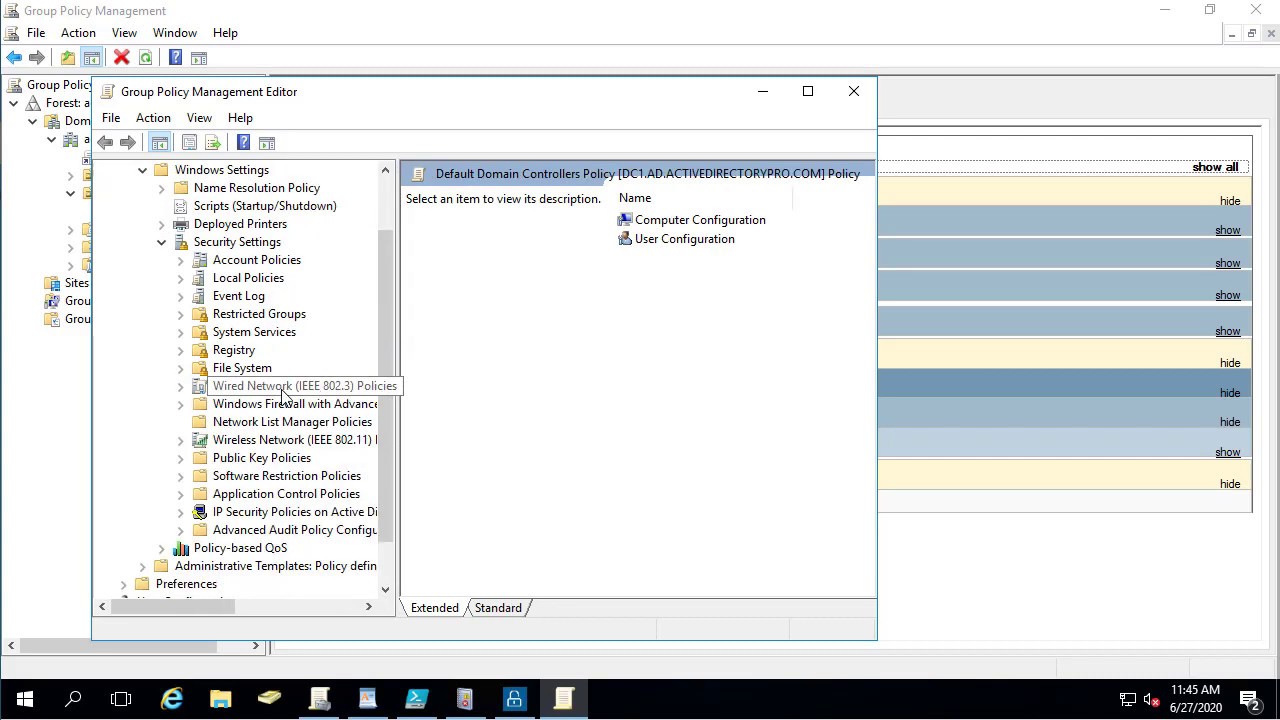Select Computer Configuration in the right pane
1280x720 pixels.
point(691,220)
